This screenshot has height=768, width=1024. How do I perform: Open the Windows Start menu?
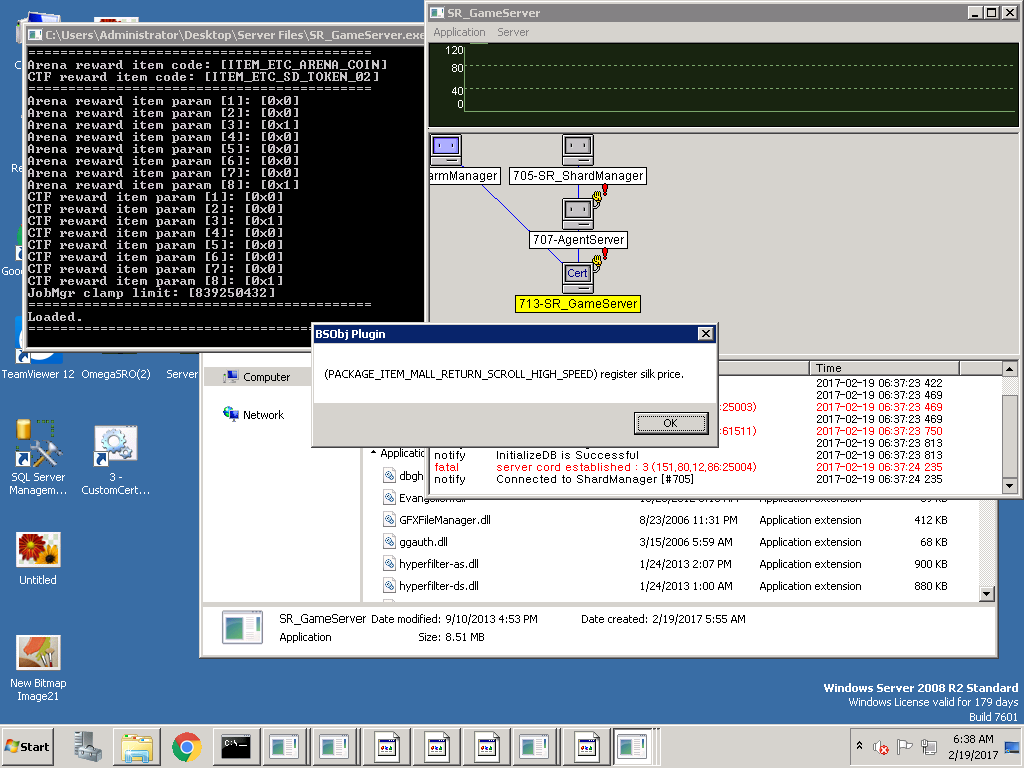[x=27, y=746]
